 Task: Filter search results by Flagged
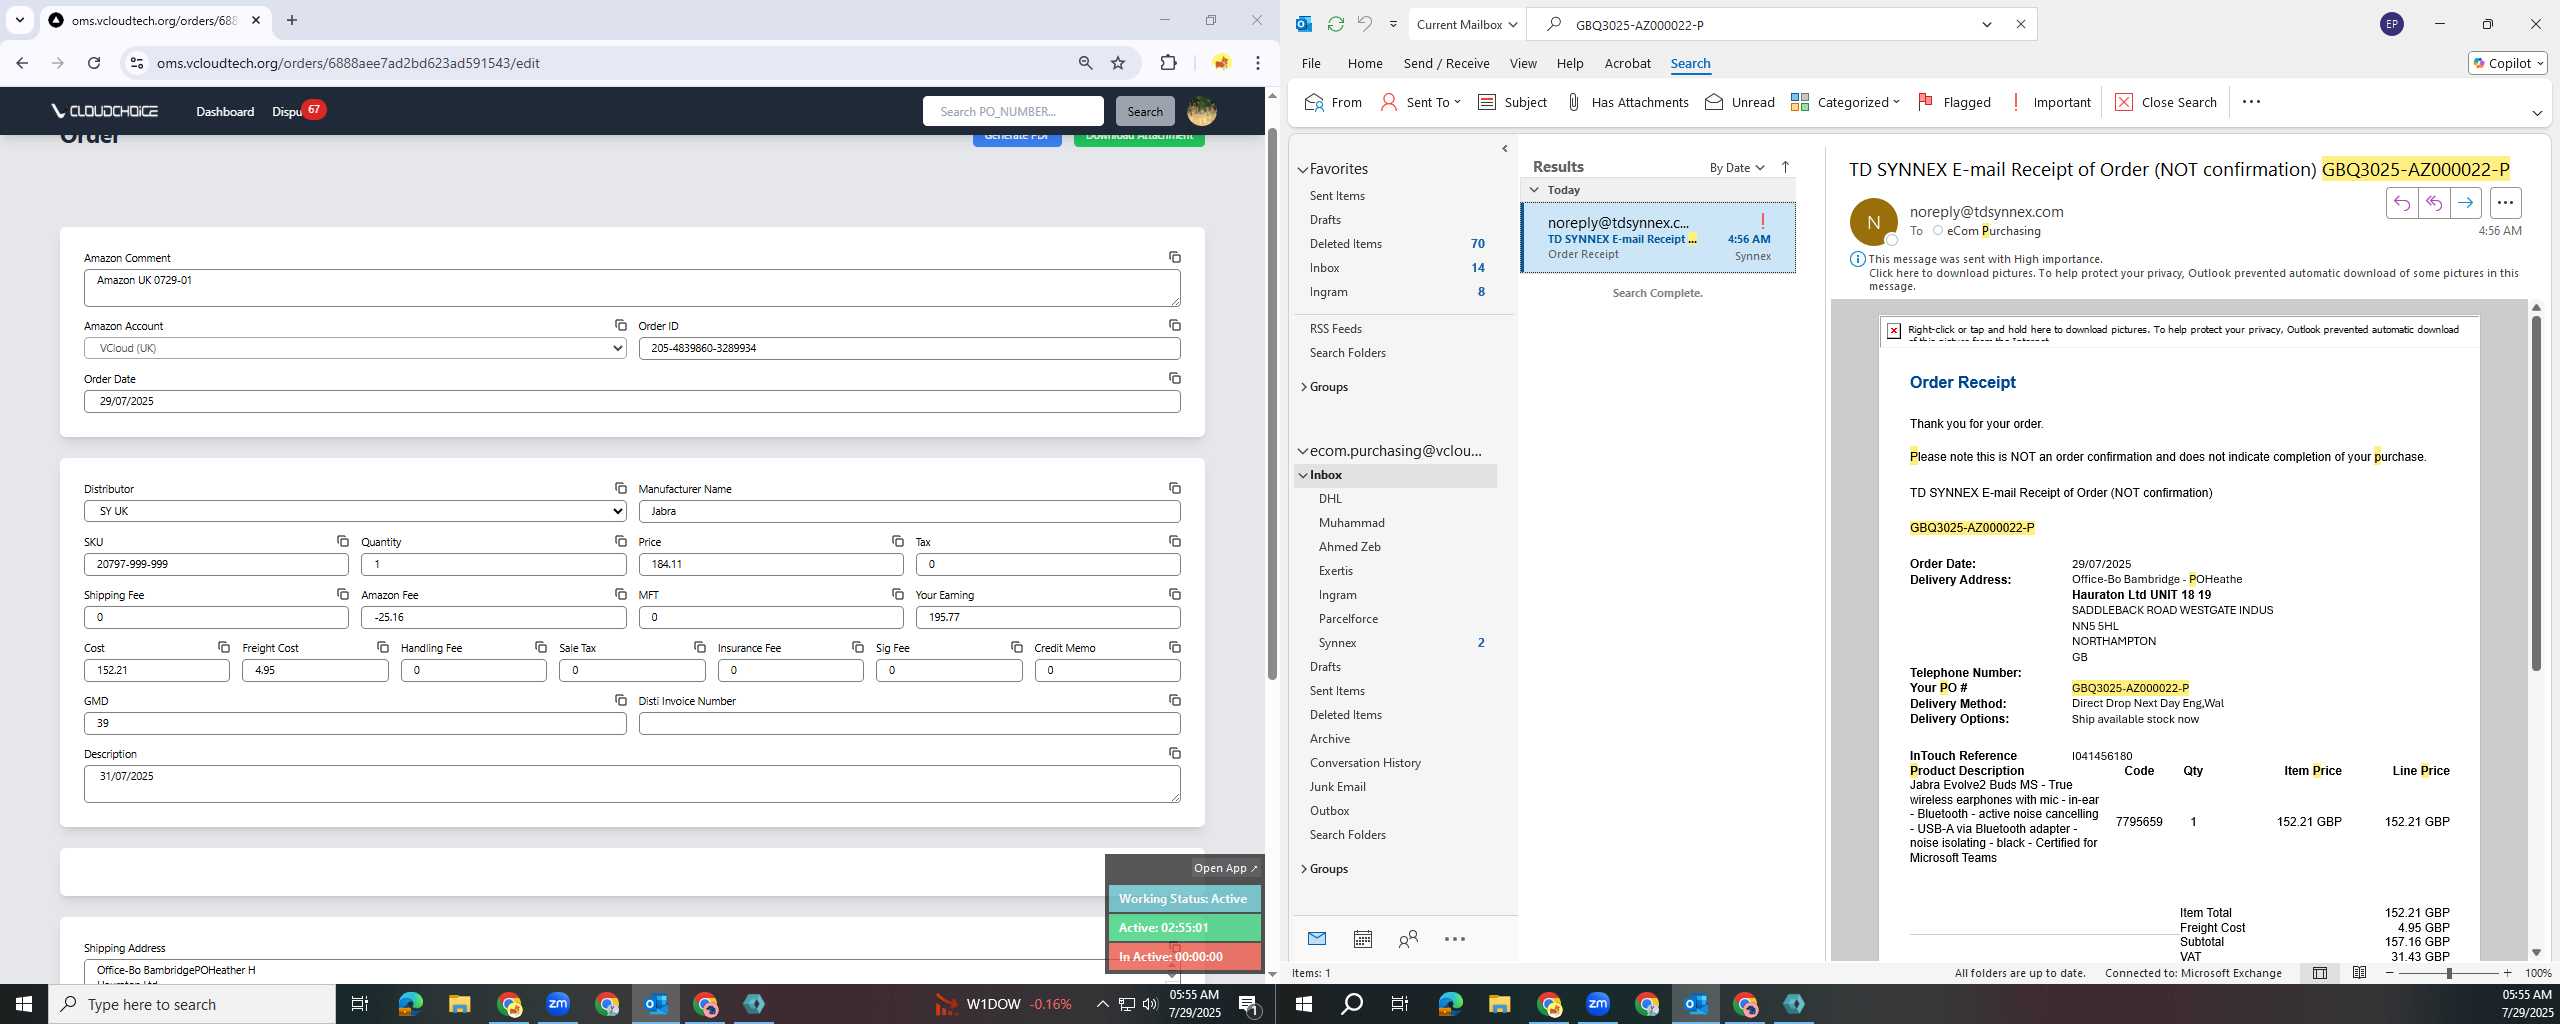(x=1954, y=102)
